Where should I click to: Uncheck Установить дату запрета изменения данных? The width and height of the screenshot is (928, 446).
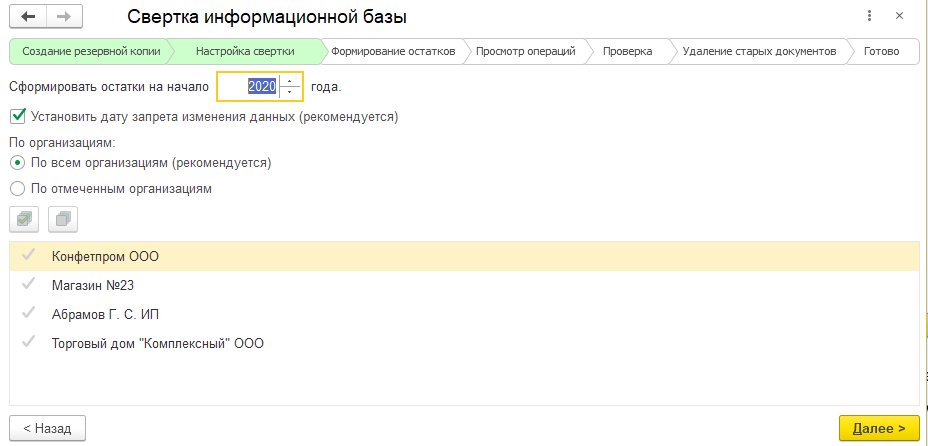(17, 117)
